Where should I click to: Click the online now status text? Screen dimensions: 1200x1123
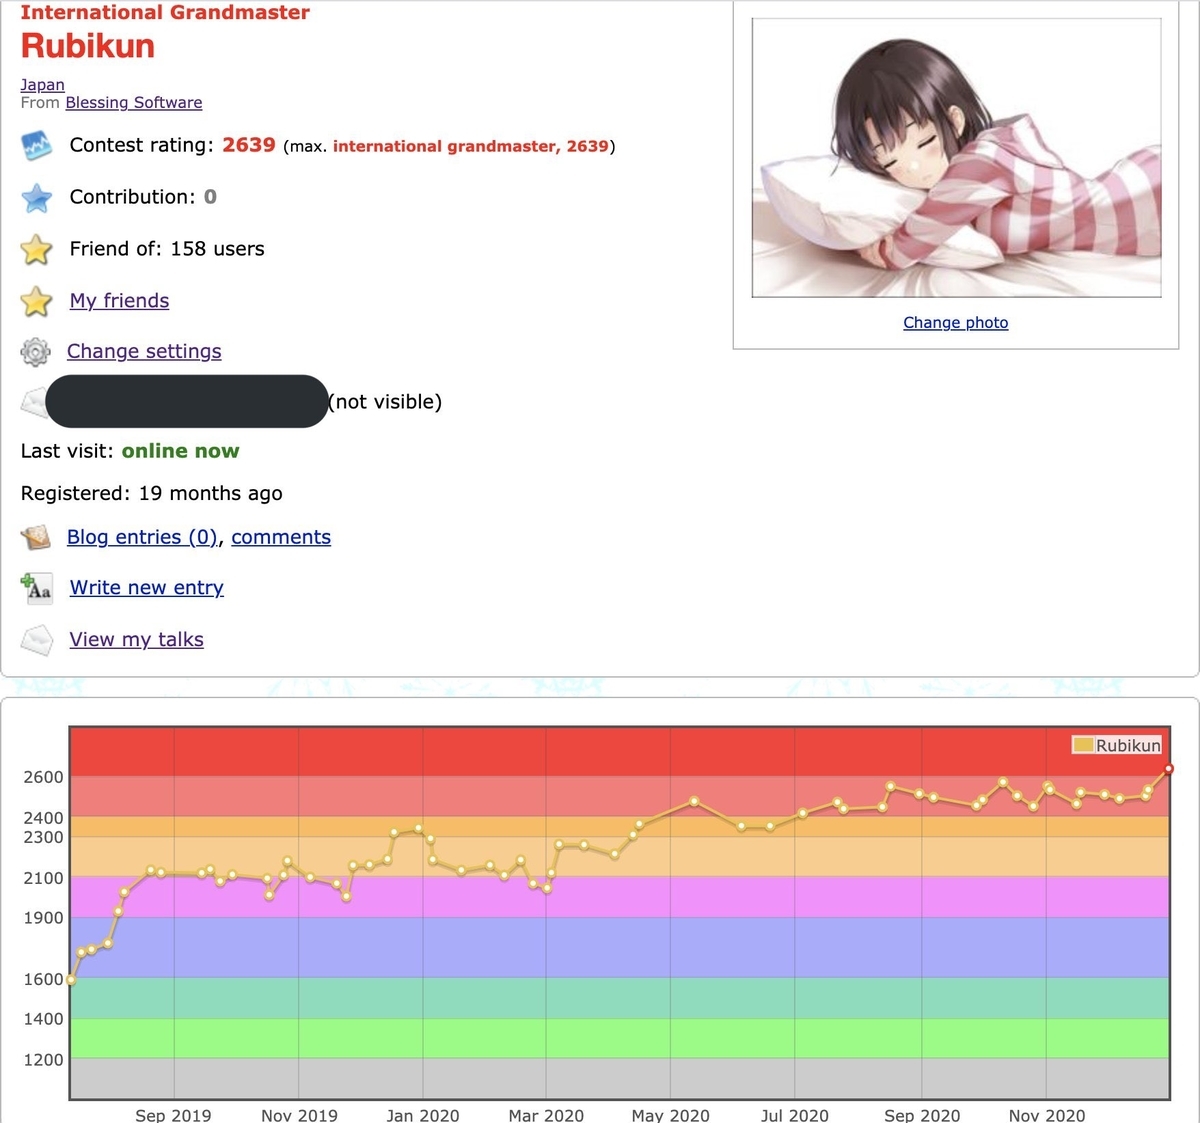181,451
